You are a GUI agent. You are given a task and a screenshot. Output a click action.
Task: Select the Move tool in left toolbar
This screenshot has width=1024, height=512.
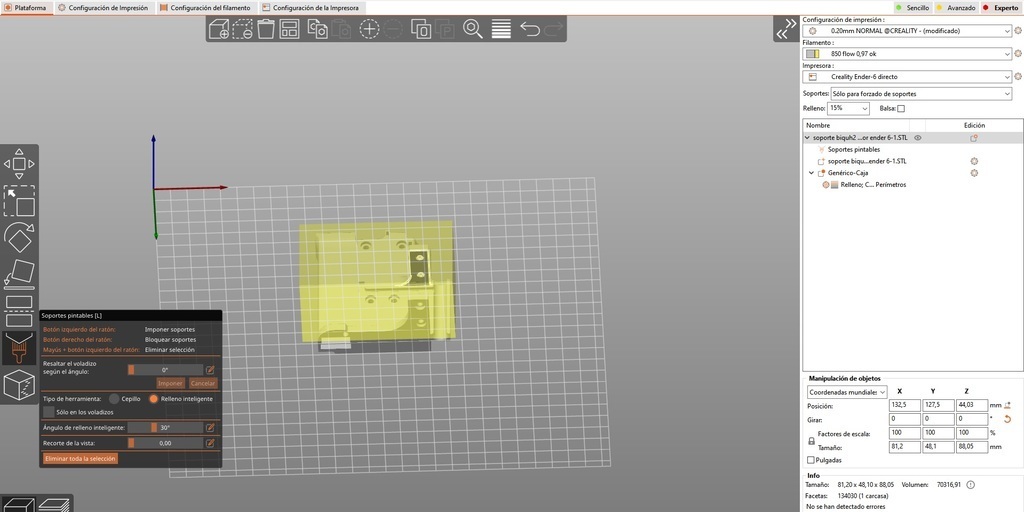pos(20,164)
